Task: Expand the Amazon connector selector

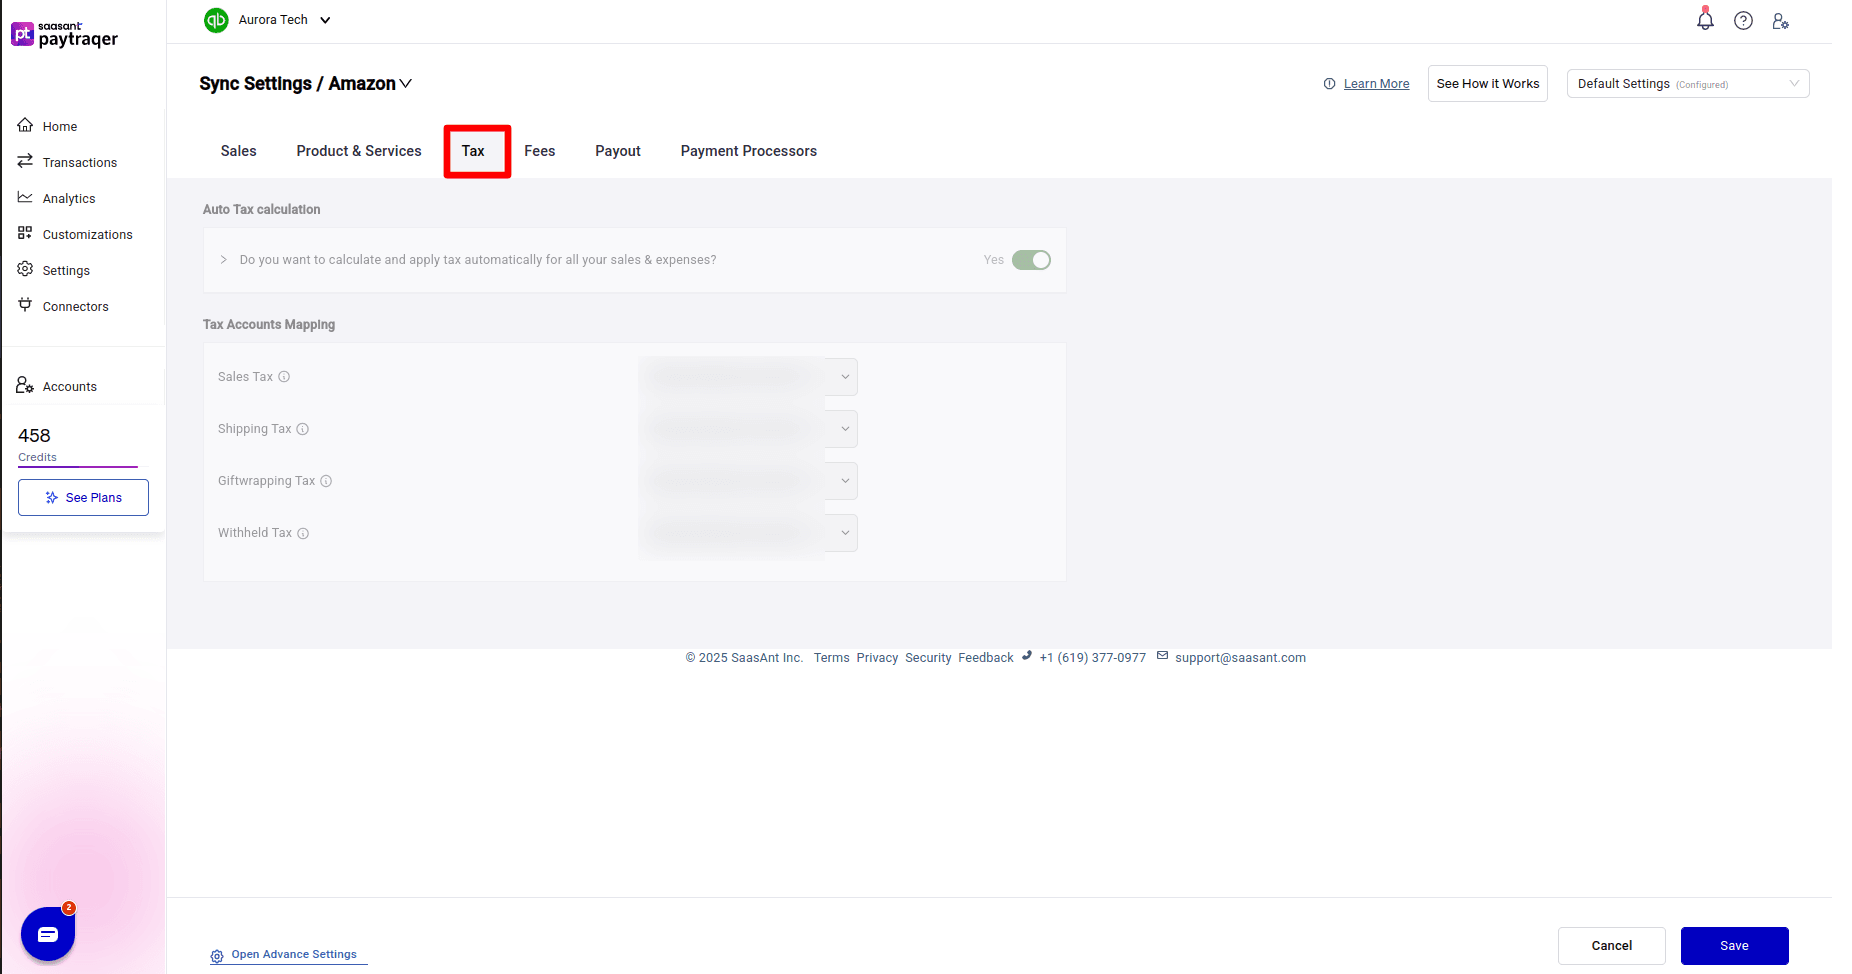Action: click(x=407, y=84)
